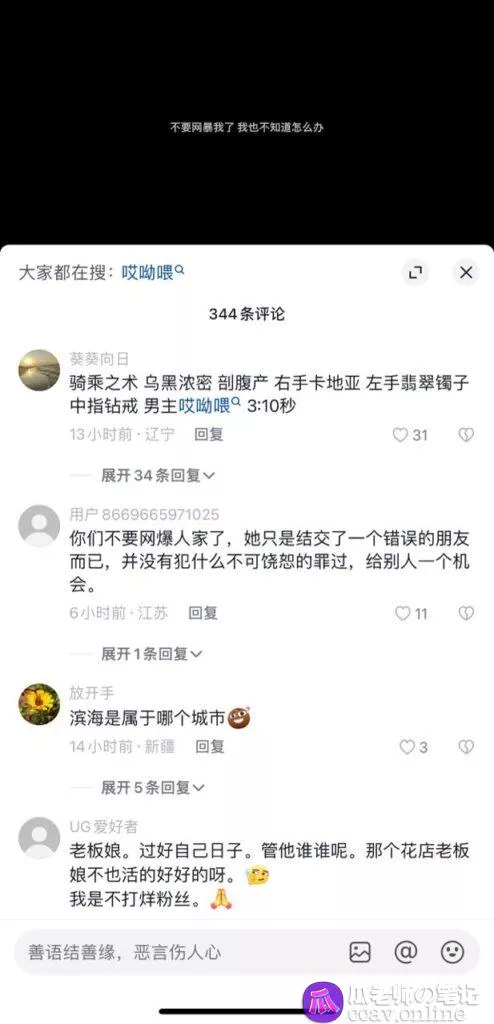Expand the comments panel to fullscreen
Viewport: 494px width, 1024px height.
point(415,272)
